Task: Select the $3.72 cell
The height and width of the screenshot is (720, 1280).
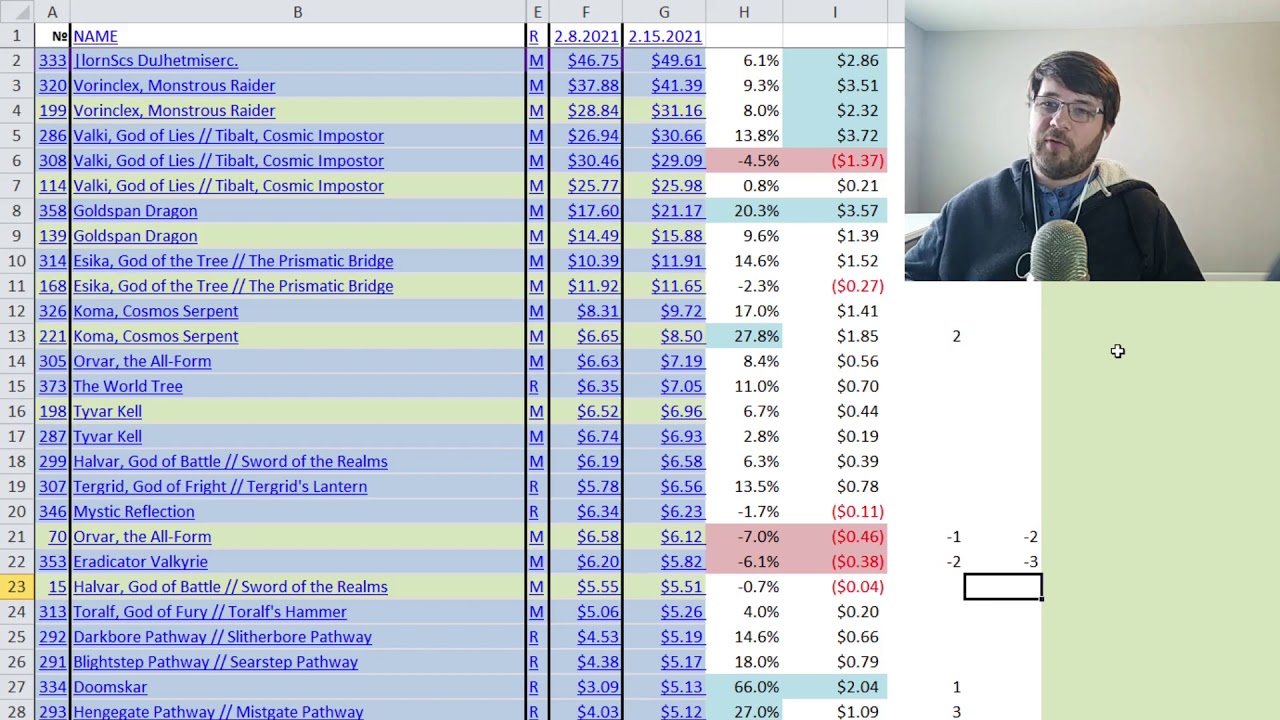Action: pyautogui.click(x=835, y=136)
